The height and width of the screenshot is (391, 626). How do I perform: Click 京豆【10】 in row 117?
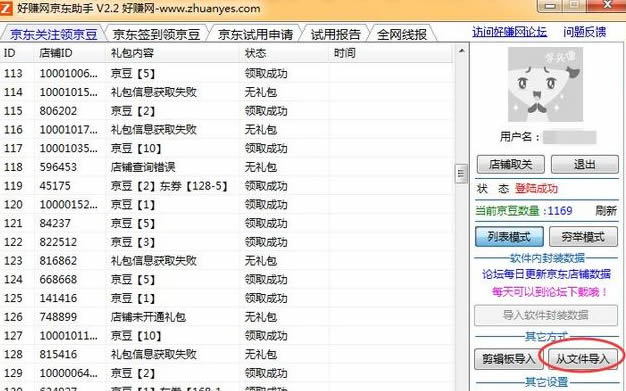tap(136, 149)
